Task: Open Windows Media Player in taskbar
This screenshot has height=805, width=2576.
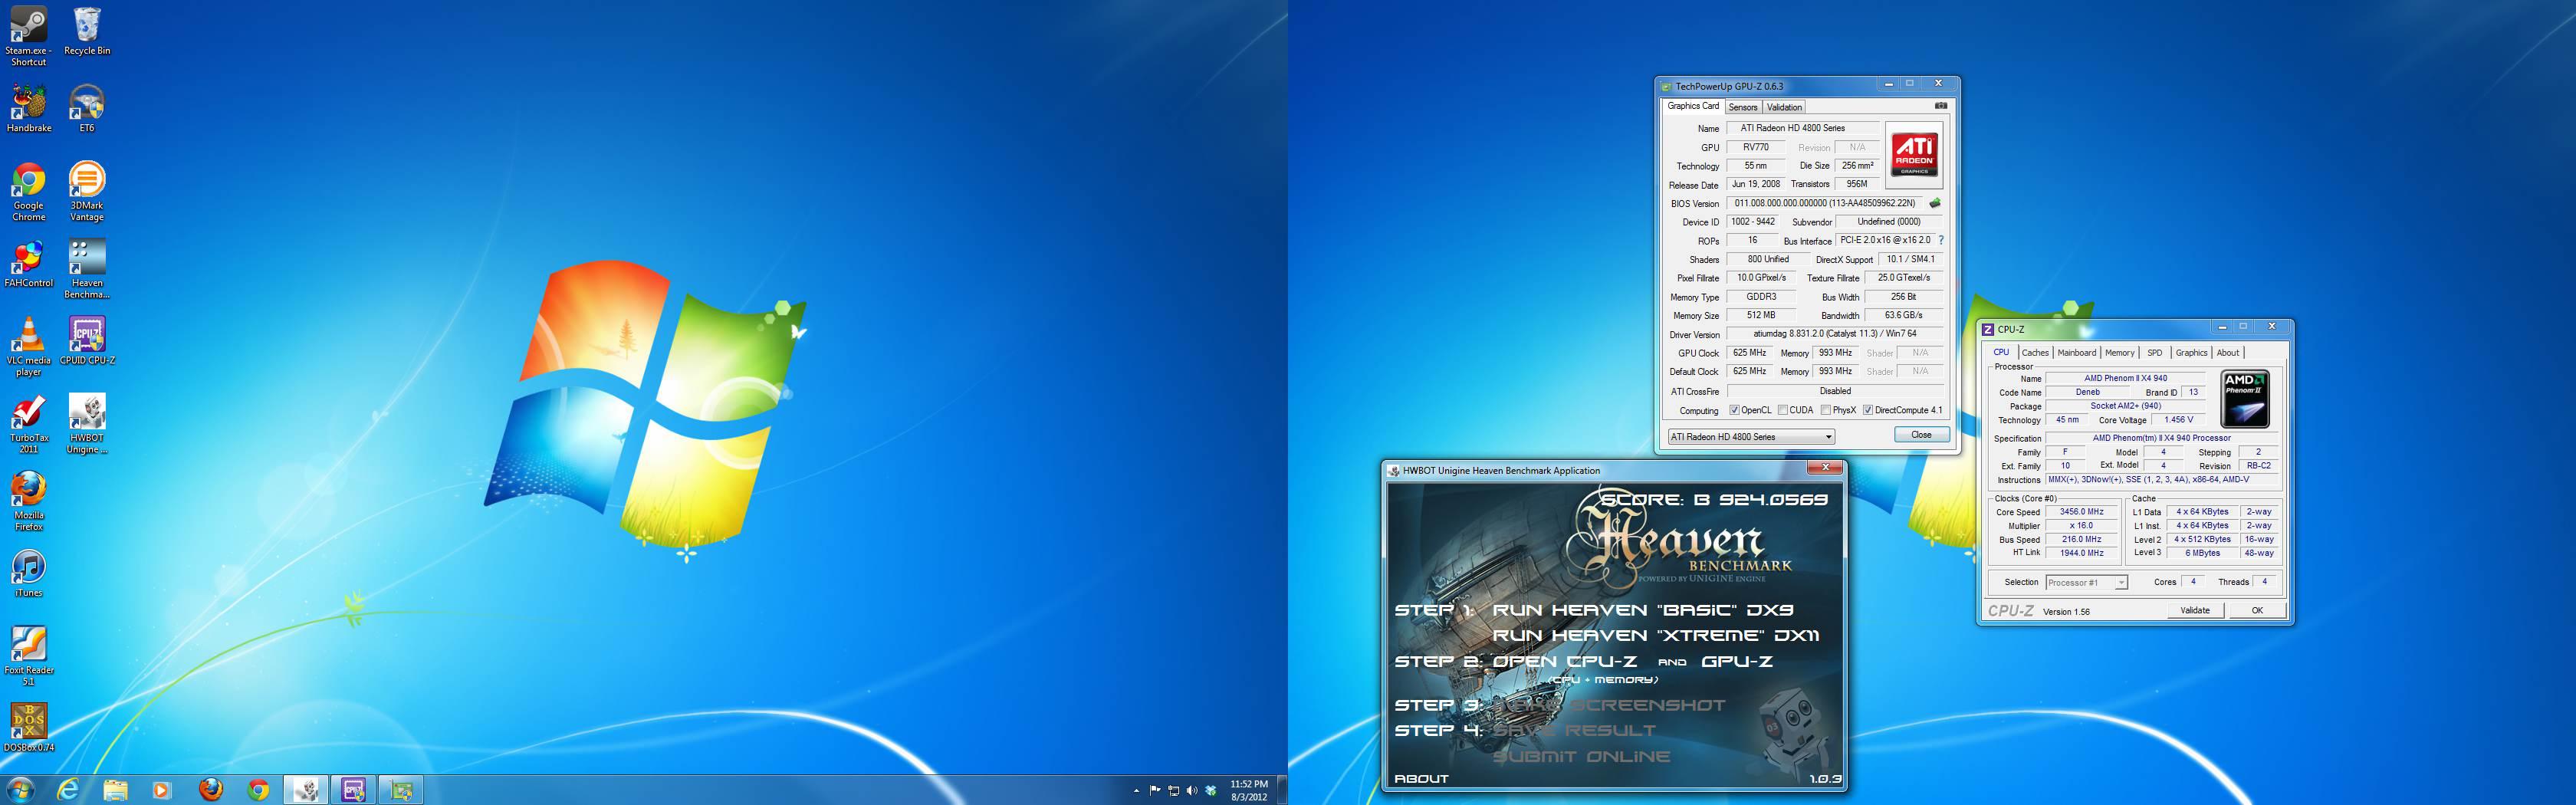Action: 162,790
